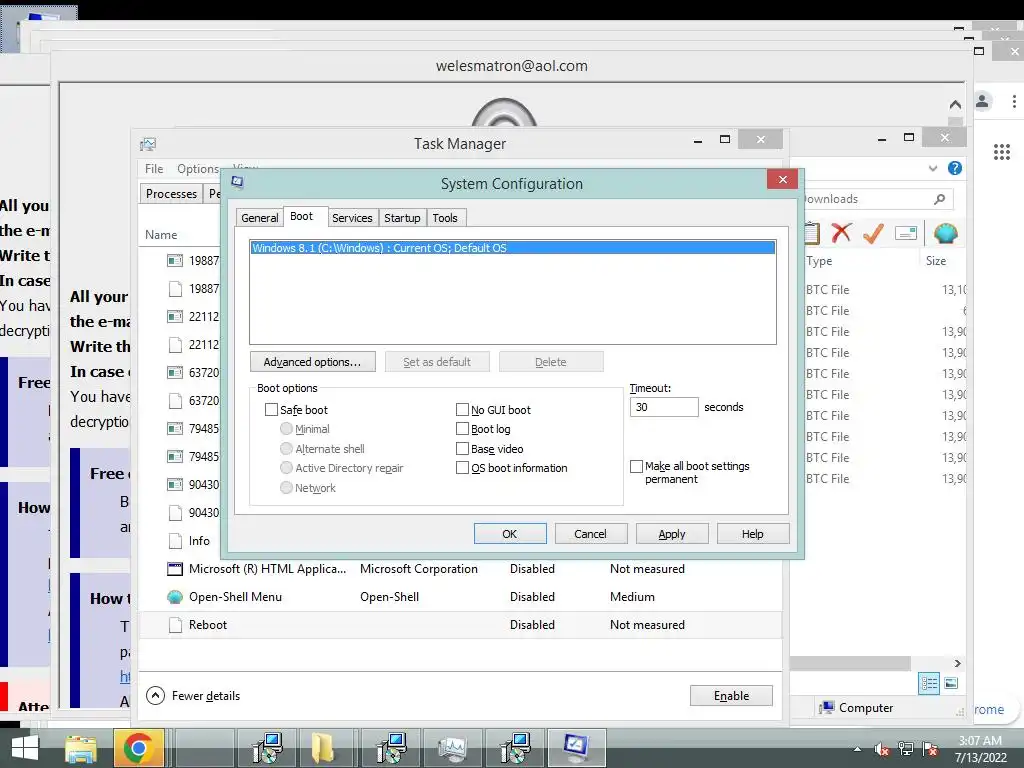Open the Tools tab
Viewport: 1024px width, 768px height.
pos(445,217)
